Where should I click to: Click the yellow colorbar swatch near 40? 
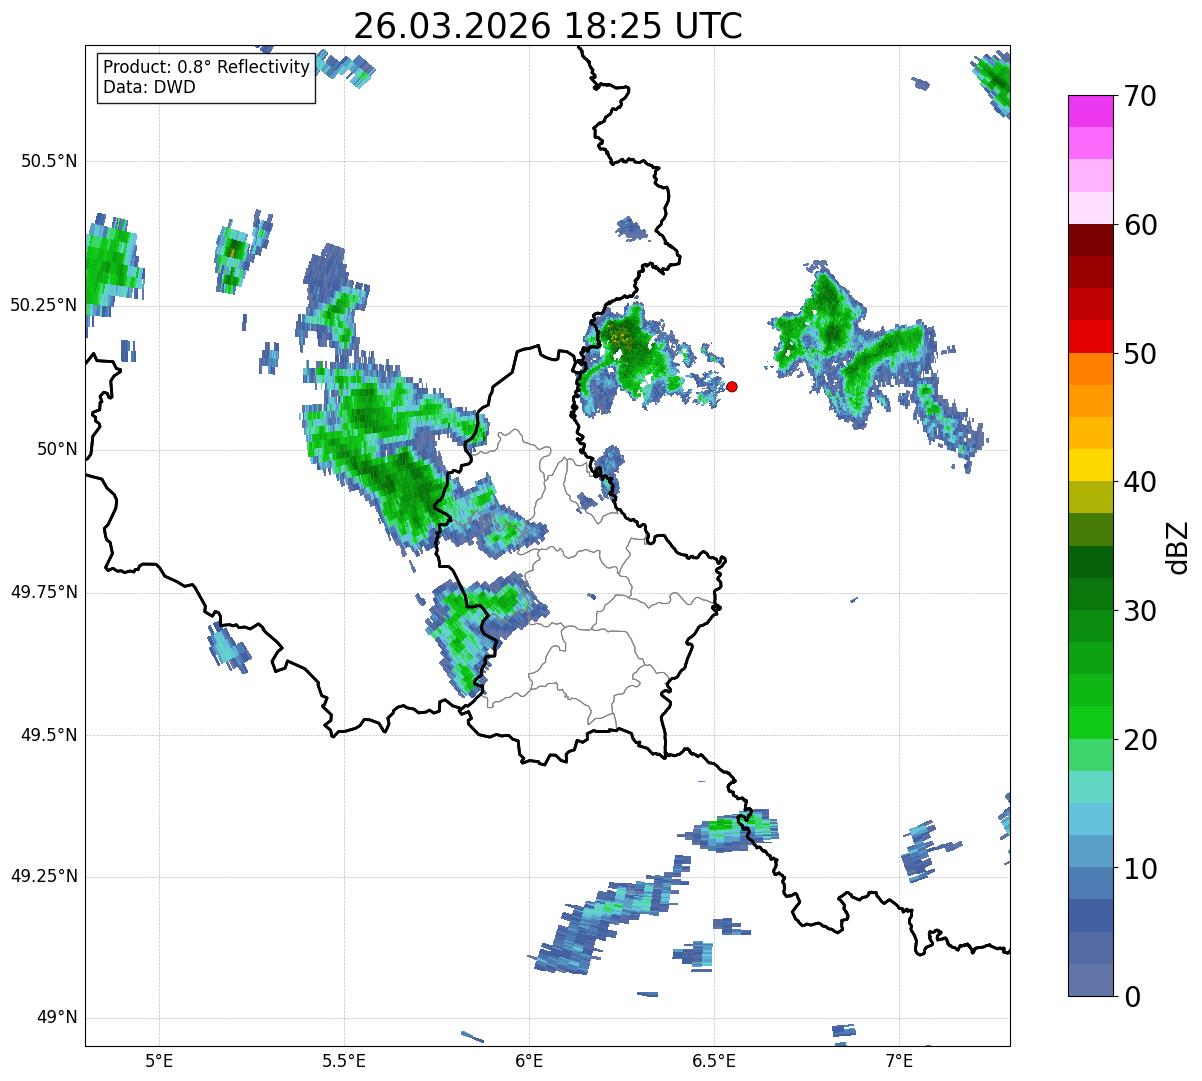[x=1090, y=465]
